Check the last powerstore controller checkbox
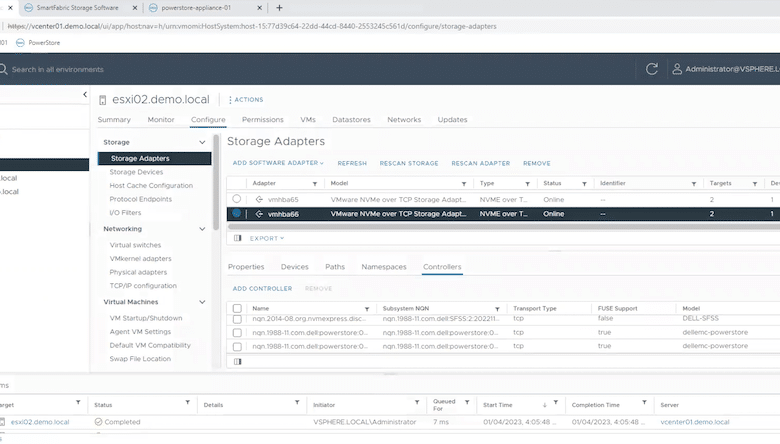Viewport: 780px width, 444px height. click(237, 347)
